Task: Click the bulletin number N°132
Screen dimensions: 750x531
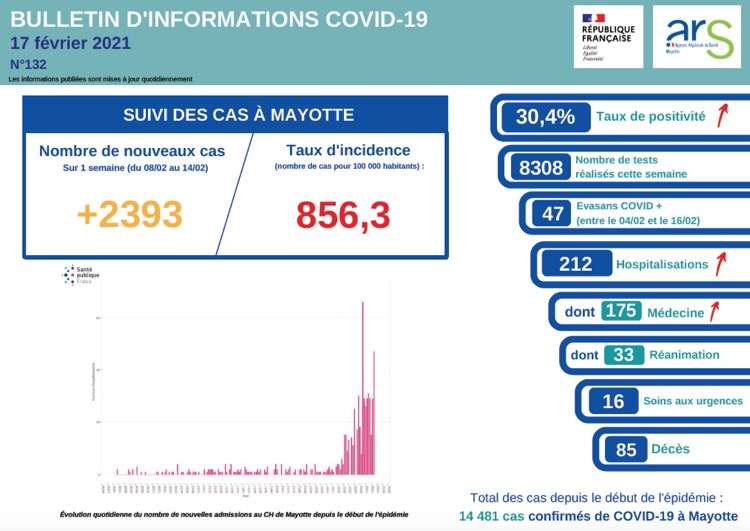Action: 28,64
